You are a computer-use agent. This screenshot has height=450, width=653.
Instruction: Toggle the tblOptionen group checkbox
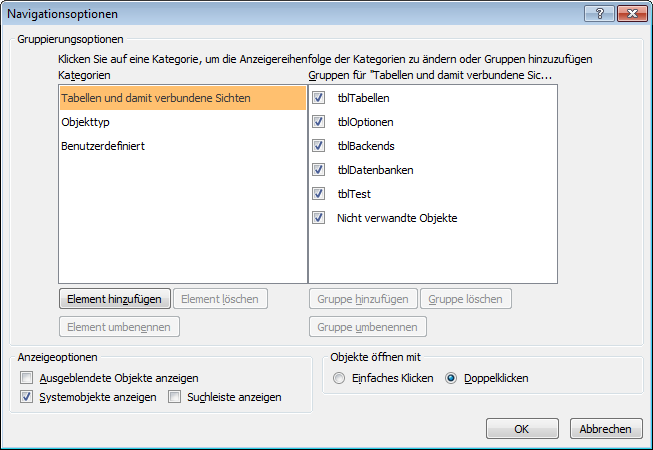coord(319,122)
